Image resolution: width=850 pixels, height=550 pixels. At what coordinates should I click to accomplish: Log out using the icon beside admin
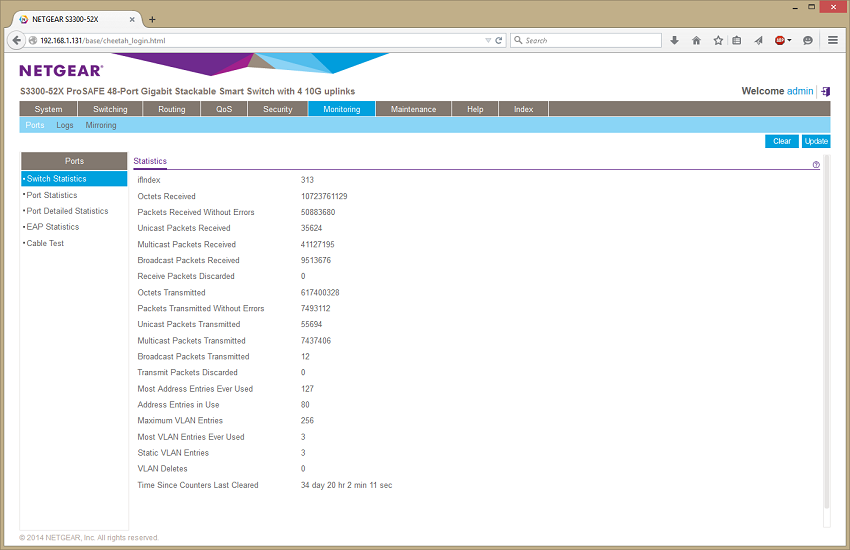pyautogui.click(x=826, y=91)
